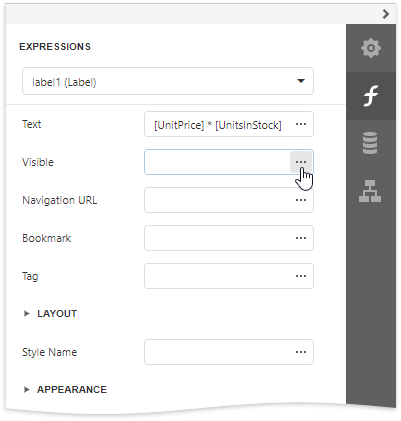Expand the LAYOUT section

(50, 314)
